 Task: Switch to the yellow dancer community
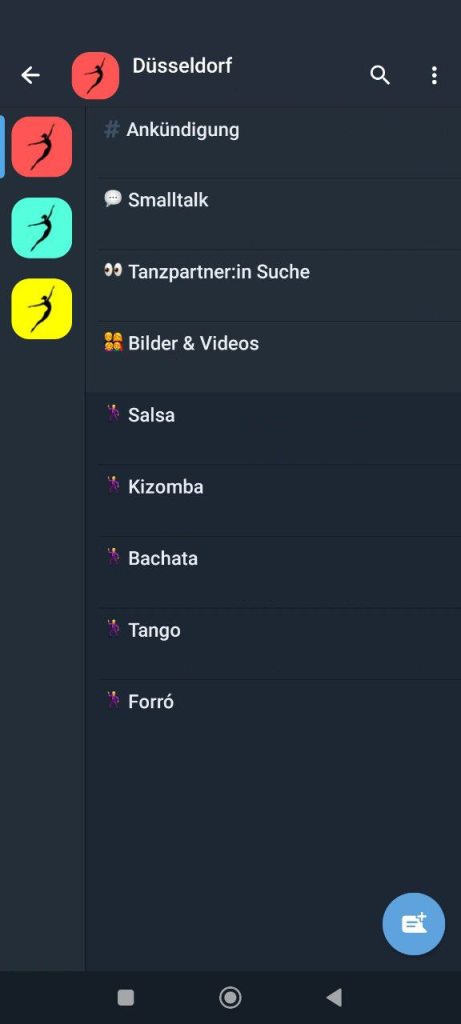(x=42, y=309)
